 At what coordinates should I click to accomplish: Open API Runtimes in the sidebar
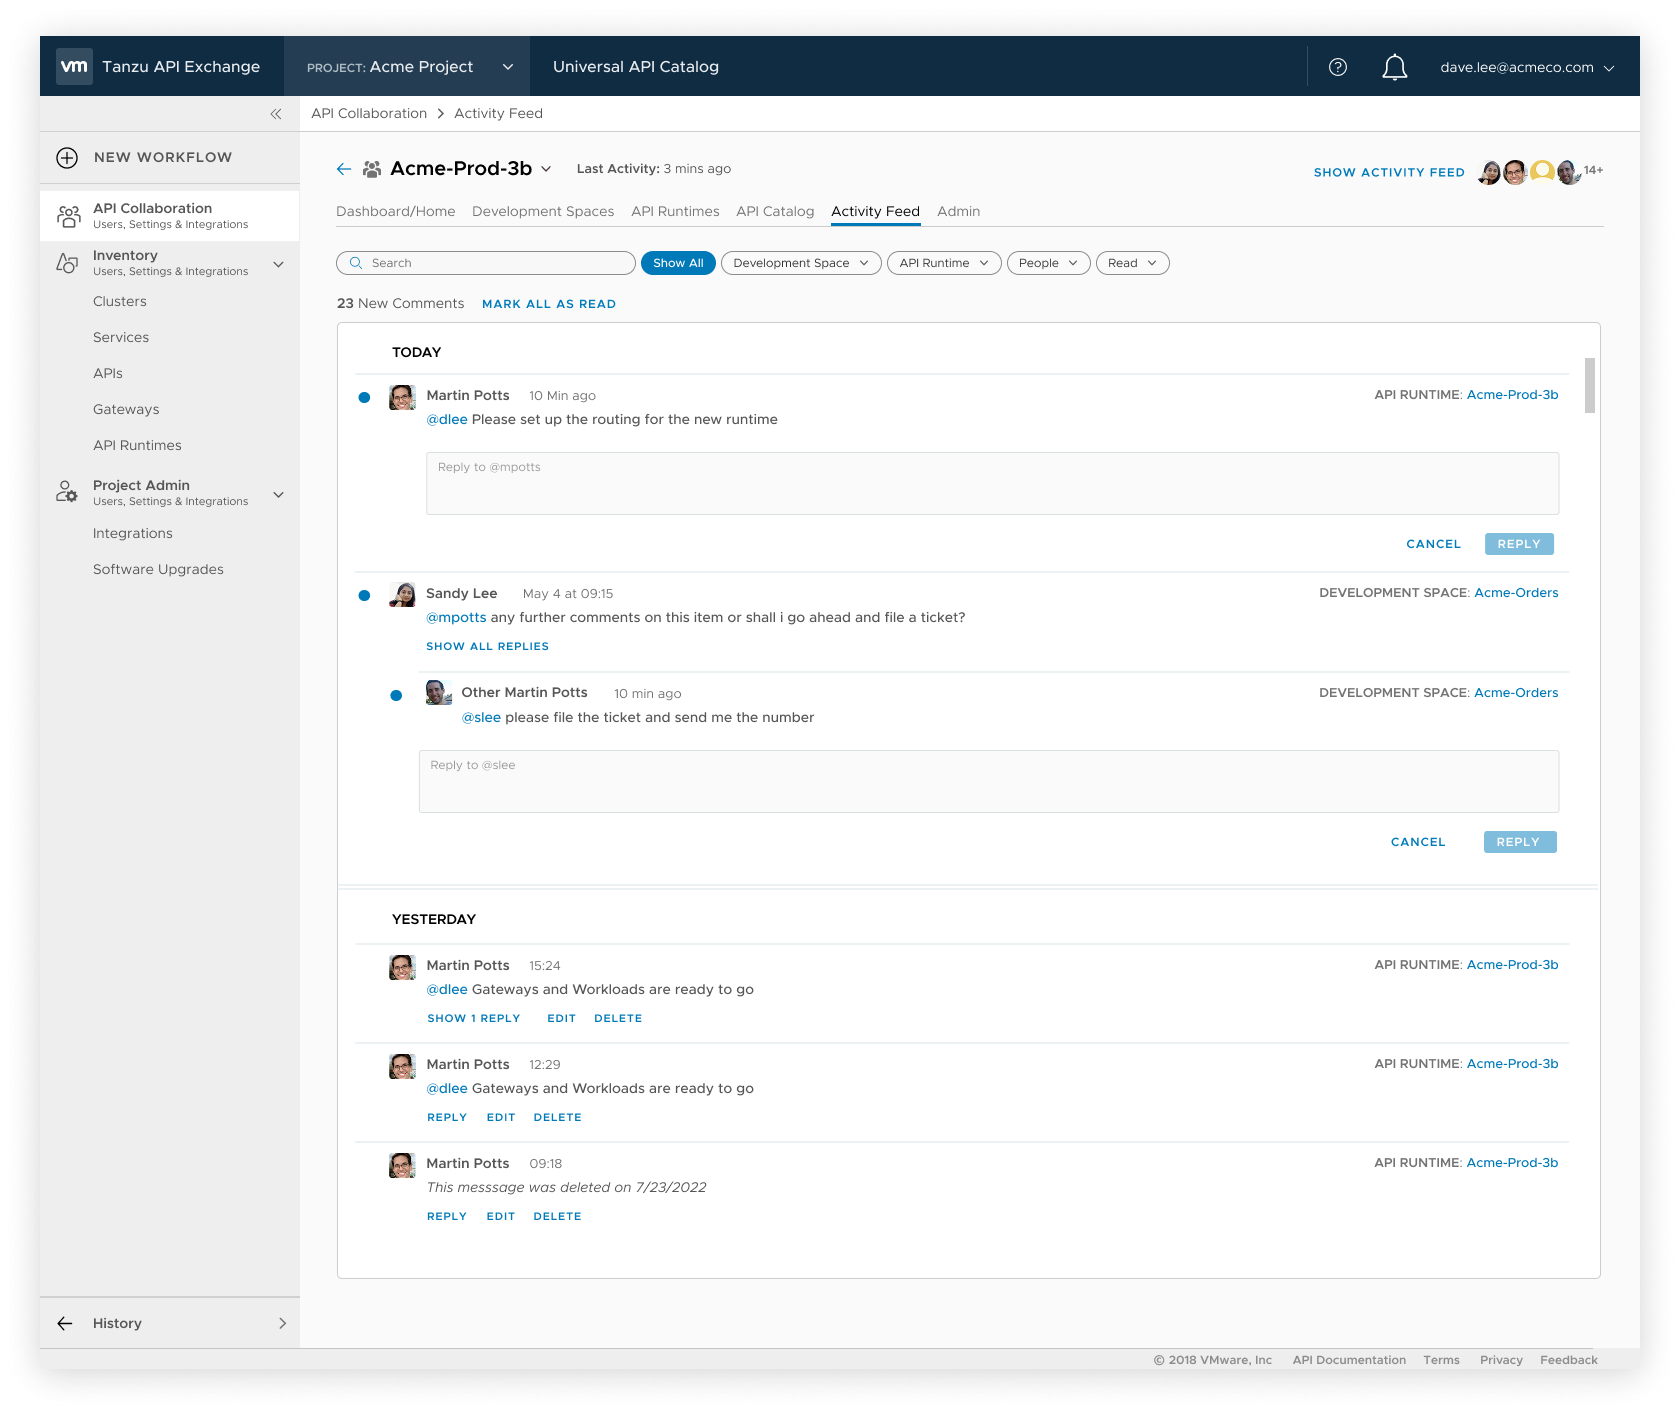[137, 445]
